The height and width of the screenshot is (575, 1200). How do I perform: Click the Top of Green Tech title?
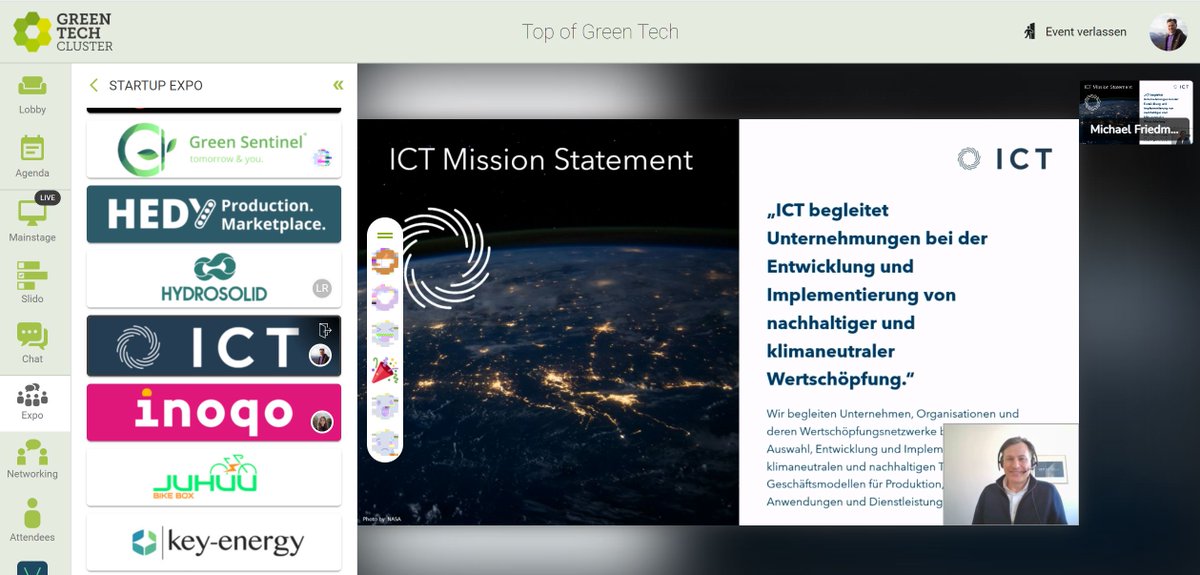(x=600, y=32)
